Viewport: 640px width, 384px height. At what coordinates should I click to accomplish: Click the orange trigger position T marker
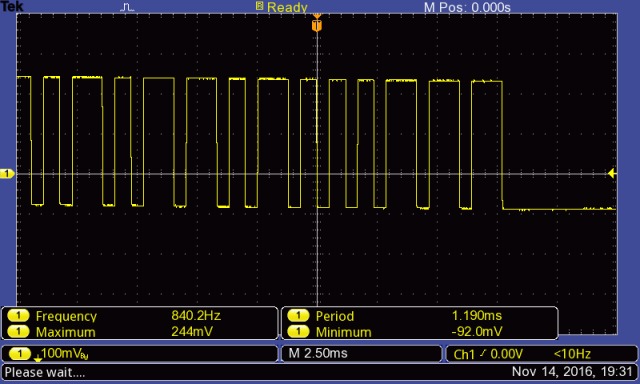pyautogui.click(x=317, y=25)
